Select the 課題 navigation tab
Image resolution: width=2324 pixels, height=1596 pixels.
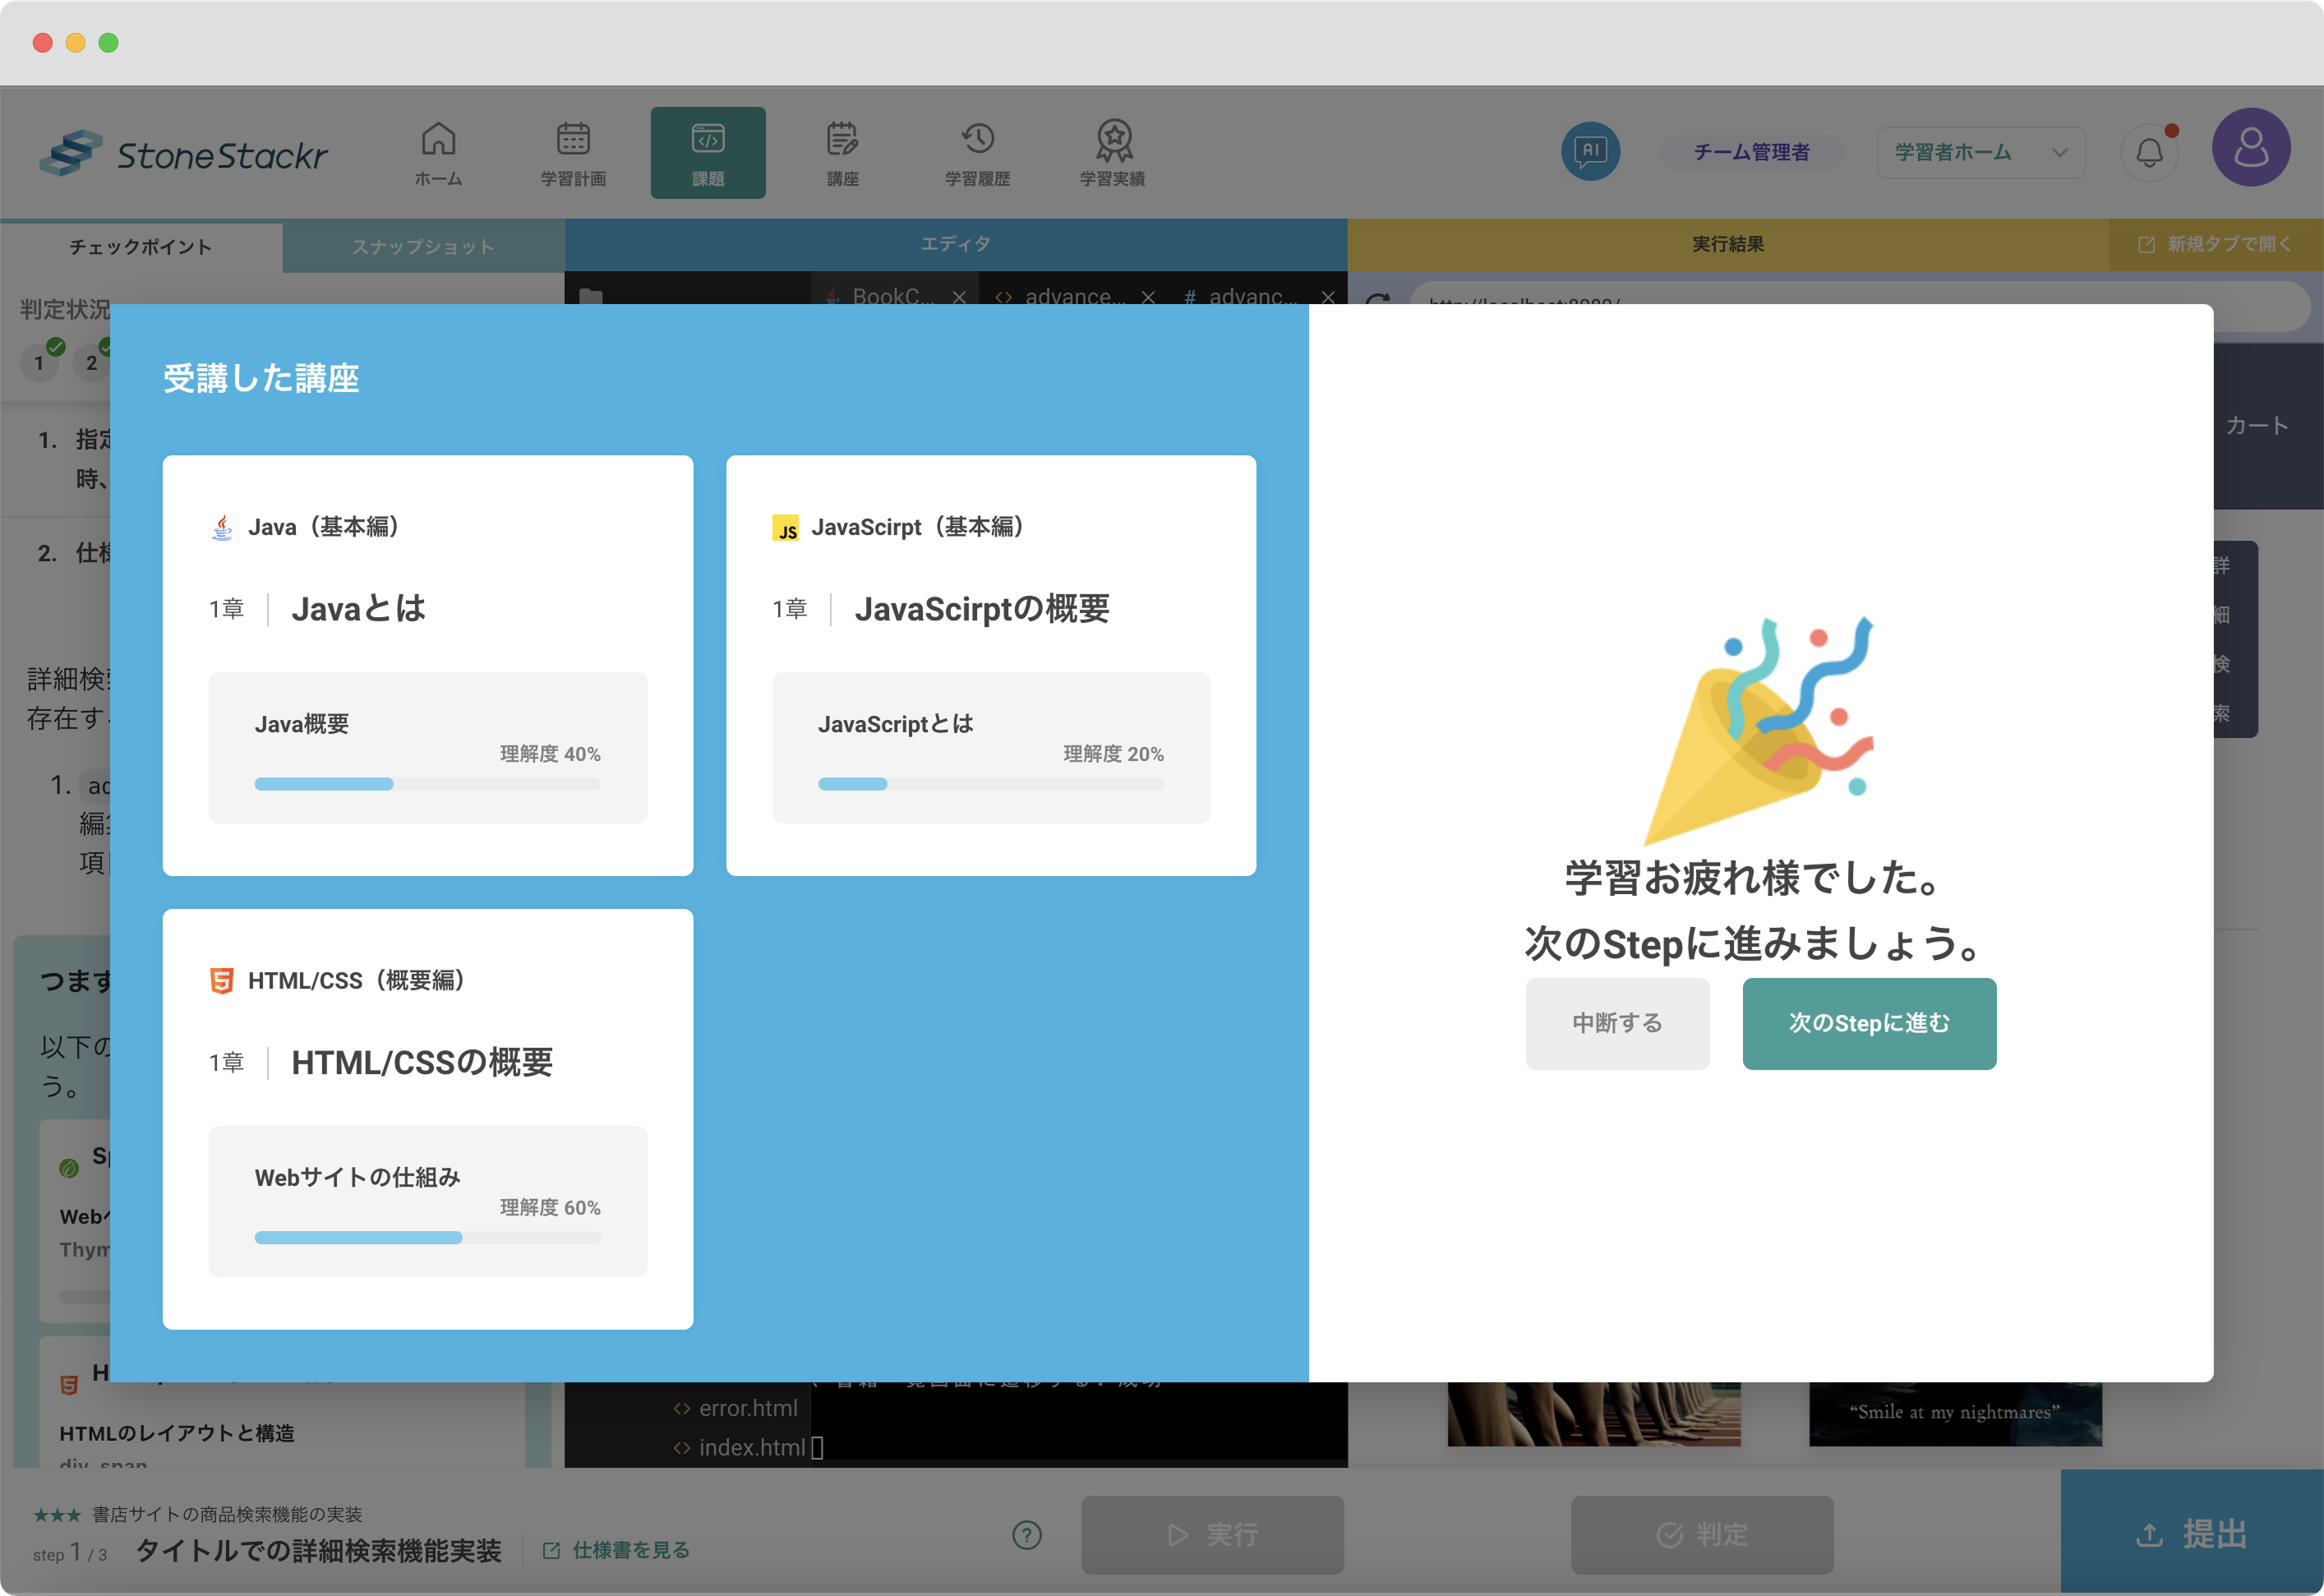[x=708, y=152]
